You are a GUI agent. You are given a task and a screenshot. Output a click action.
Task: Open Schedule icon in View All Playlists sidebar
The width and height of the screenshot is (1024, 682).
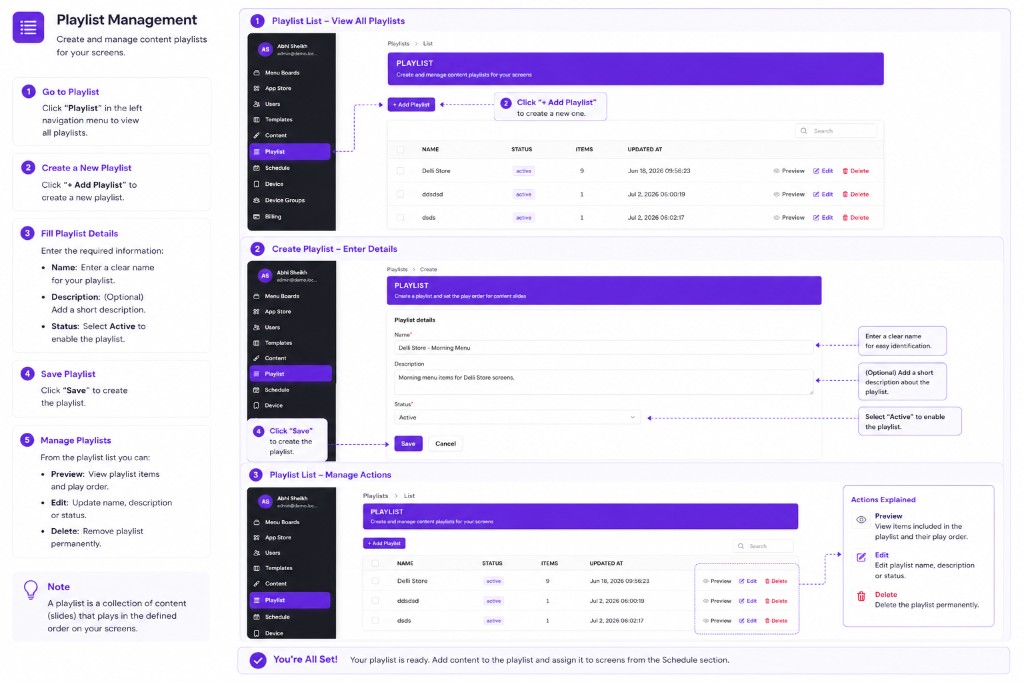[x=257, y=168]
